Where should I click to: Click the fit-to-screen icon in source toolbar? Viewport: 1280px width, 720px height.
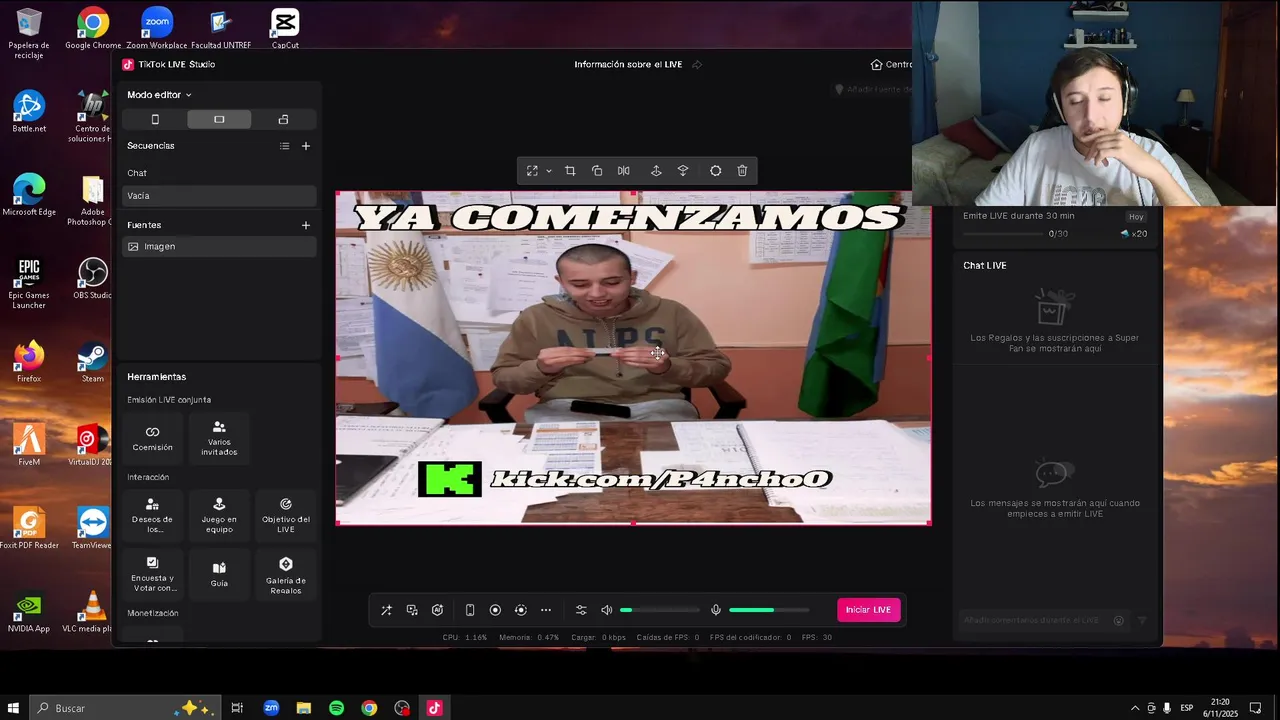532,171
